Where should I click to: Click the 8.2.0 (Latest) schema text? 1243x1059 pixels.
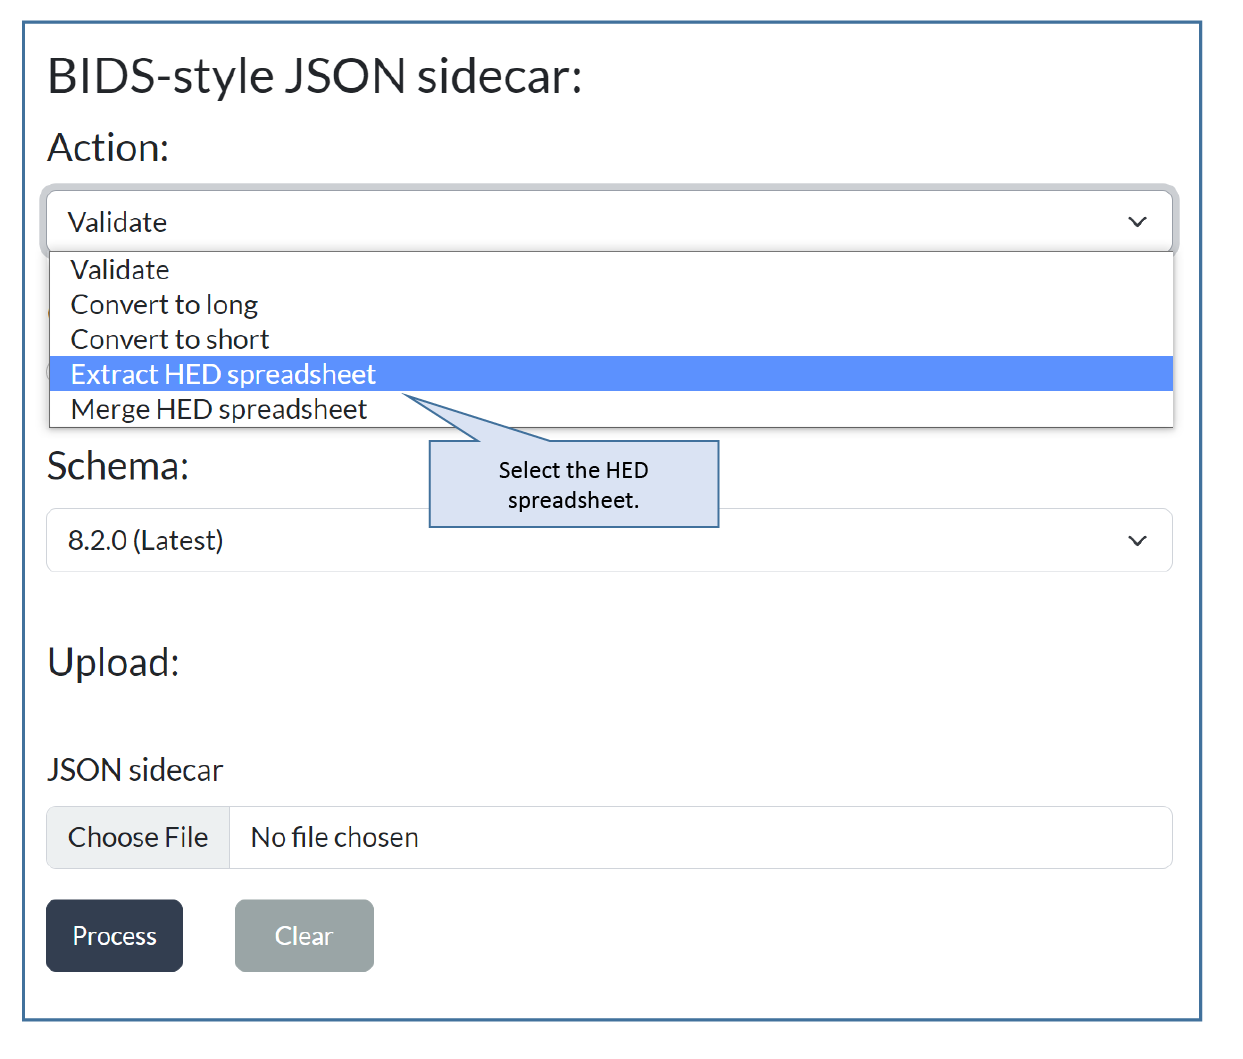click(x=146, y=541)
